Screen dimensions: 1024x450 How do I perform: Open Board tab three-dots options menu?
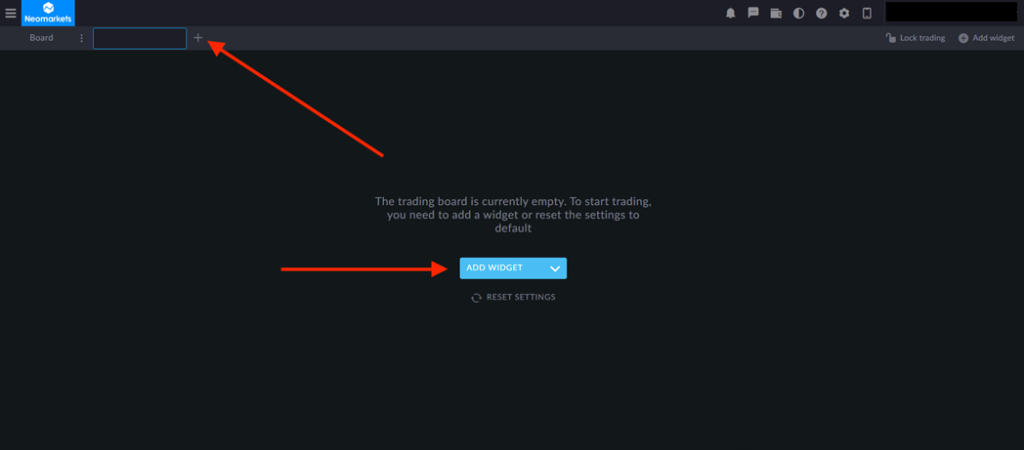click(x=81, y=38)
